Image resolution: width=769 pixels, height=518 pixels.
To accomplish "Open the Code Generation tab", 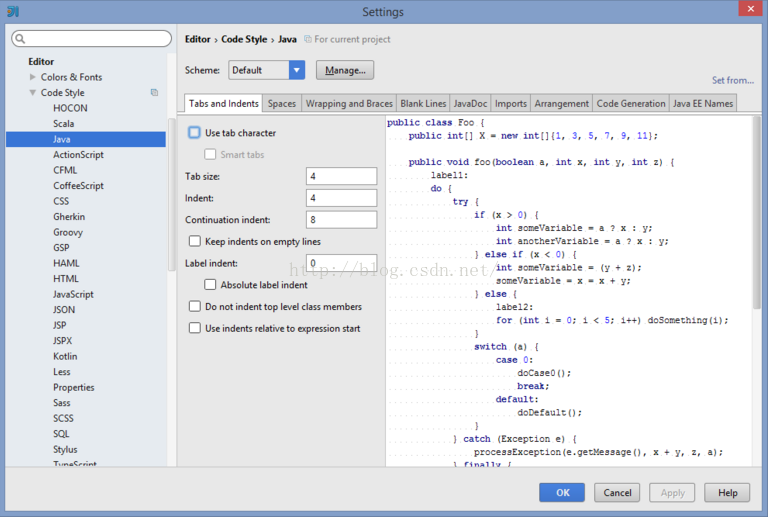I will (631, 104).
